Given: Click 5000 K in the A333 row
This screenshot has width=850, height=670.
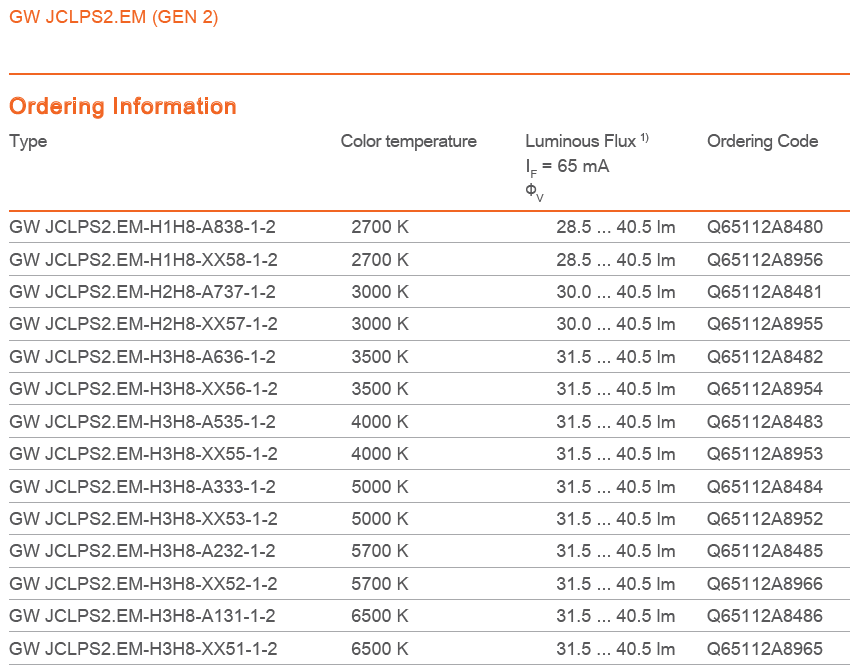Looking at the screenshot, I should tap(380, 487).
